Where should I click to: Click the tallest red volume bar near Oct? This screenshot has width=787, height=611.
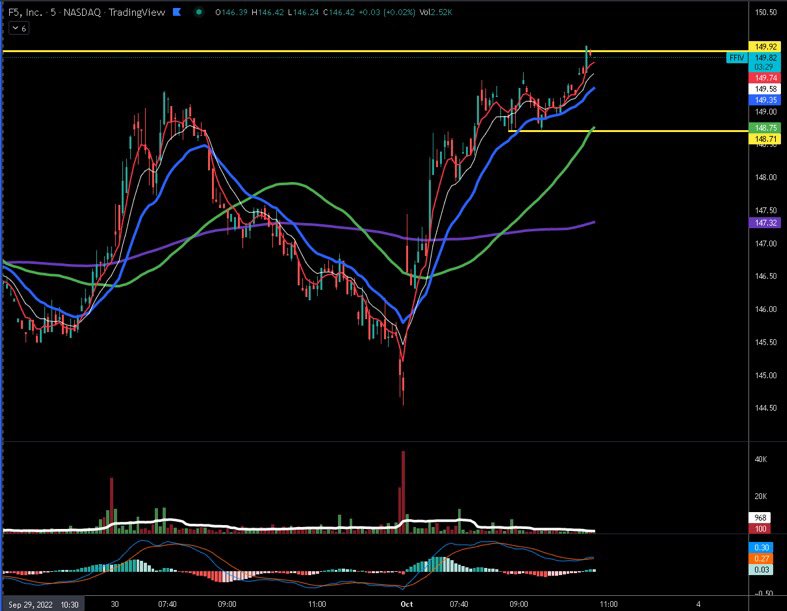(x=403, y=490)
